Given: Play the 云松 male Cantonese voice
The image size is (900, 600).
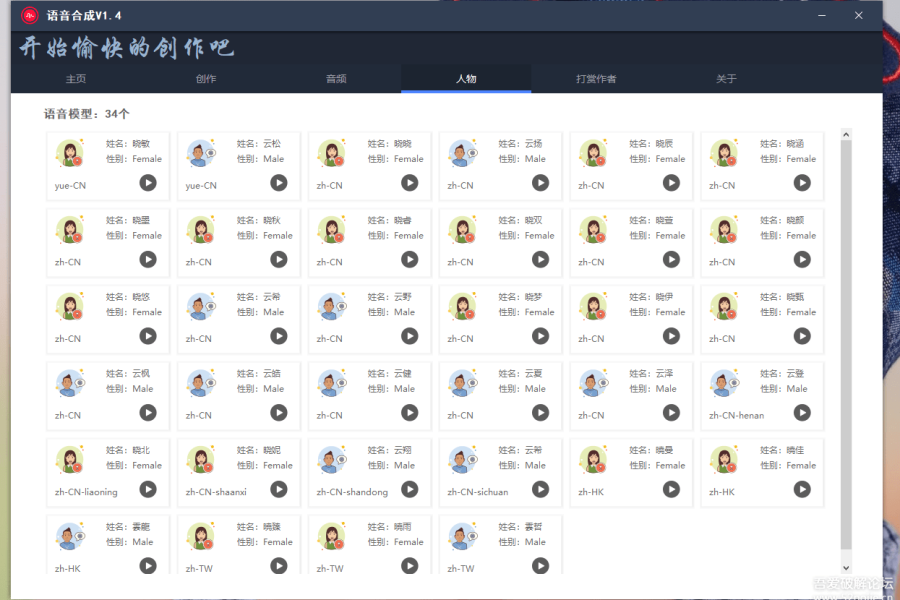Looking at the screenshot, I should pos(278,183).
